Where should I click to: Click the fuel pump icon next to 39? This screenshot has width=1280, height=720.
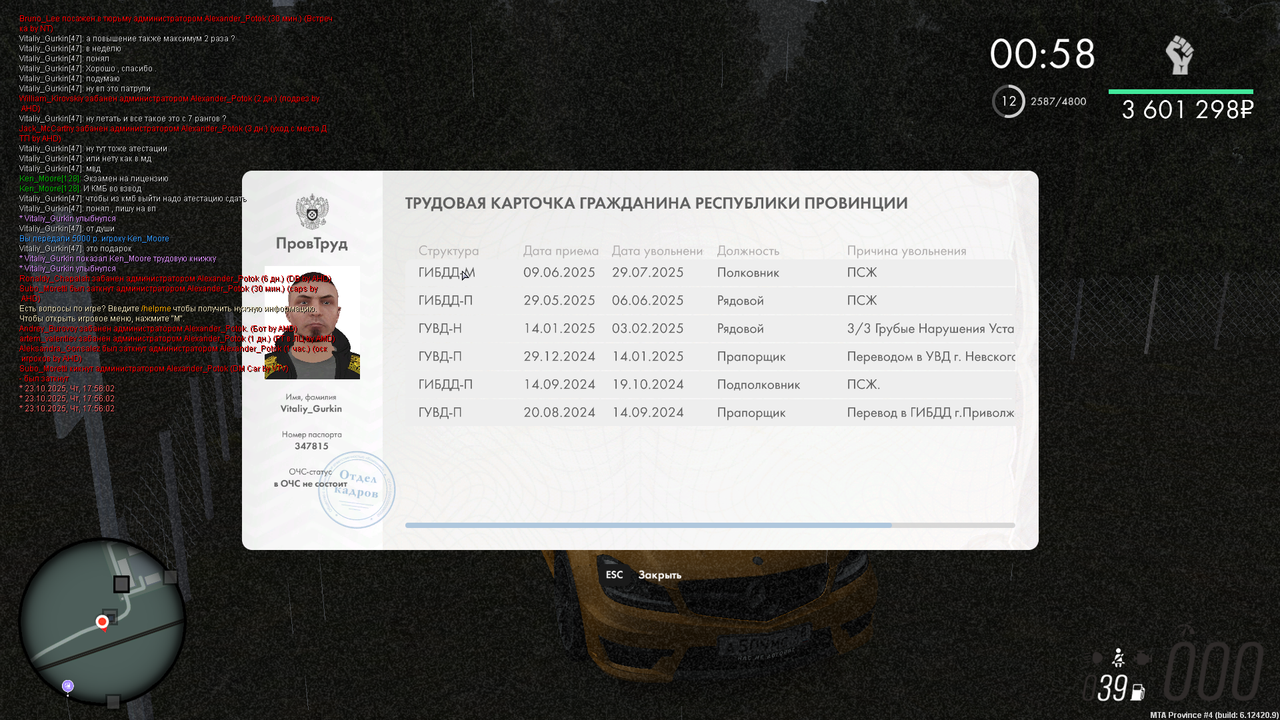tap(1139, 691)
